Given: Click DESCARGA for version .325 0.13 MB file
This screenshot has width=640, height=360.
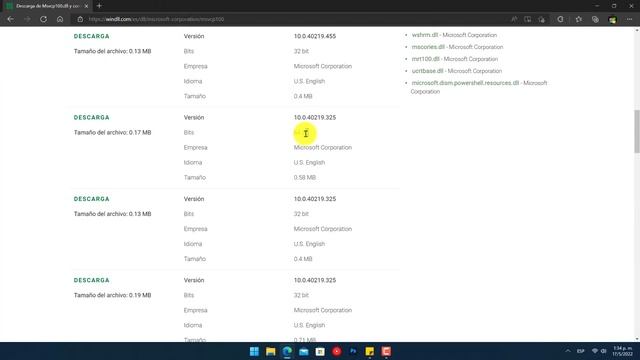Looking at the screenshot, I should [91, 199].
